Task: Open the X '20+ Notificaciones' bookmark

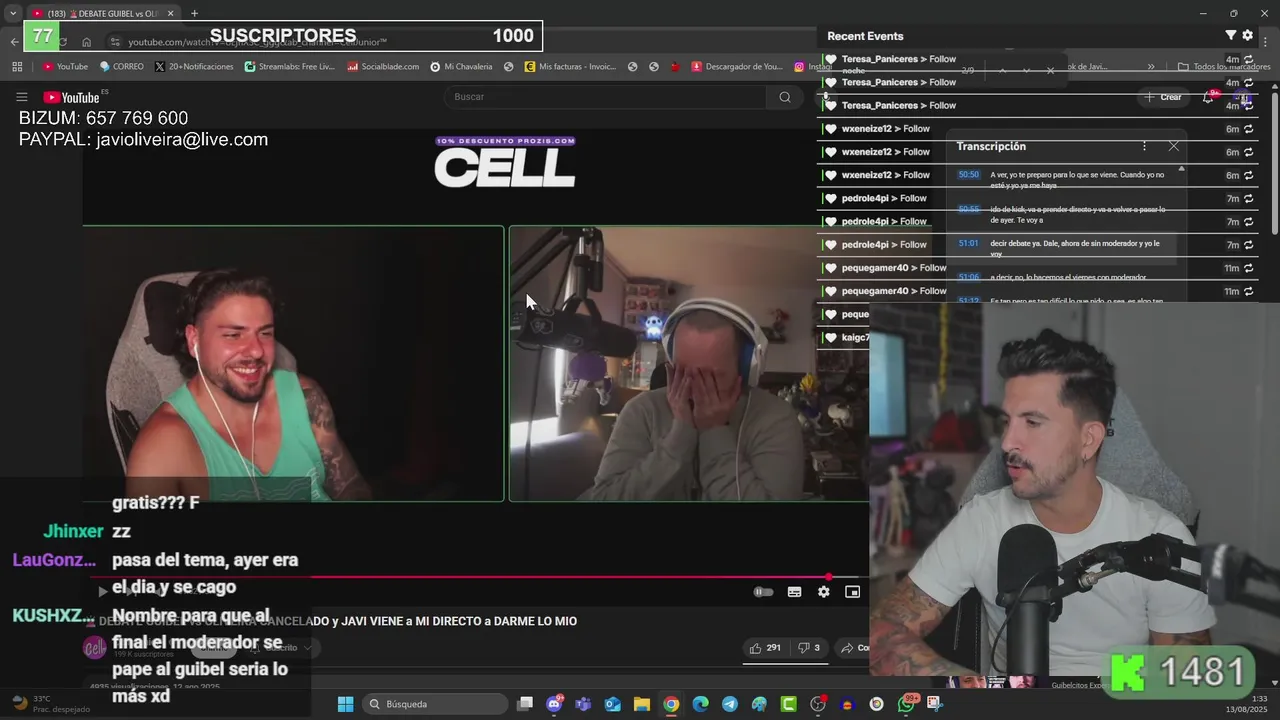Action: (194, 67)
